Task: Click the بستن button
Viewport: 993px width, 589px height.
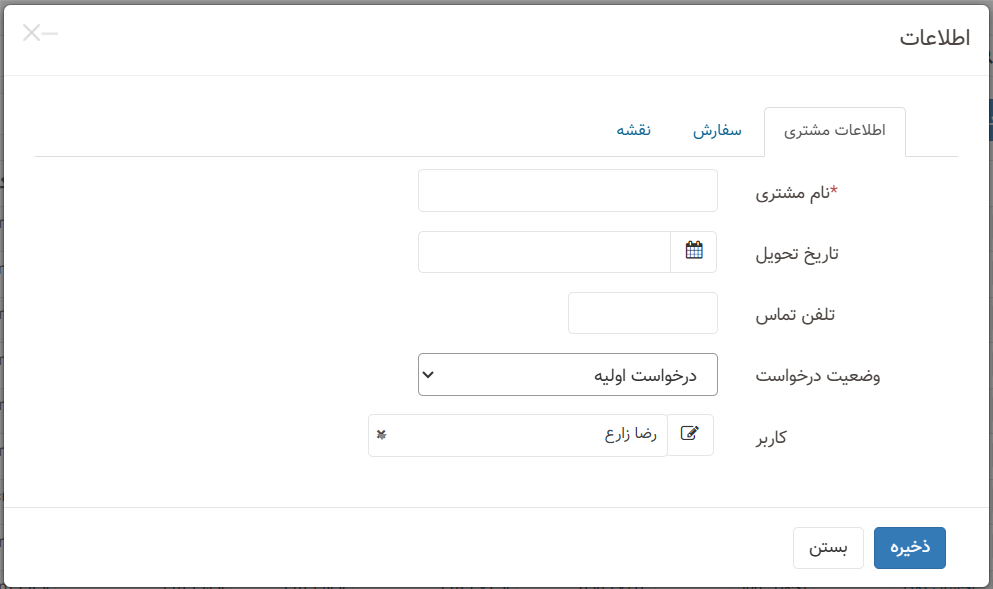Action: click(x=828, y=547)
